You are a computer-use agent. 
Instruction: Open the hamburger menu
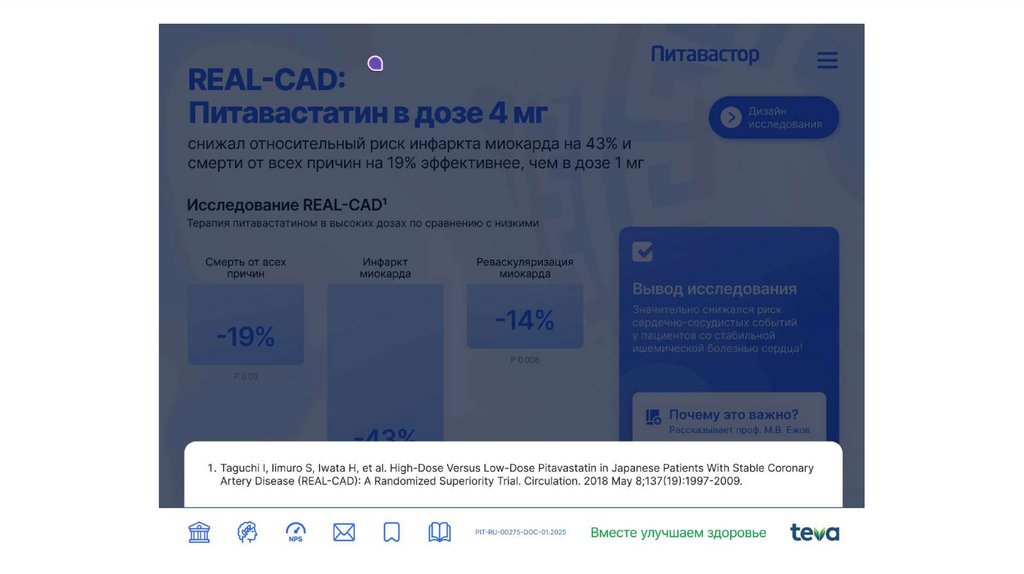click(x=827, y=60)
